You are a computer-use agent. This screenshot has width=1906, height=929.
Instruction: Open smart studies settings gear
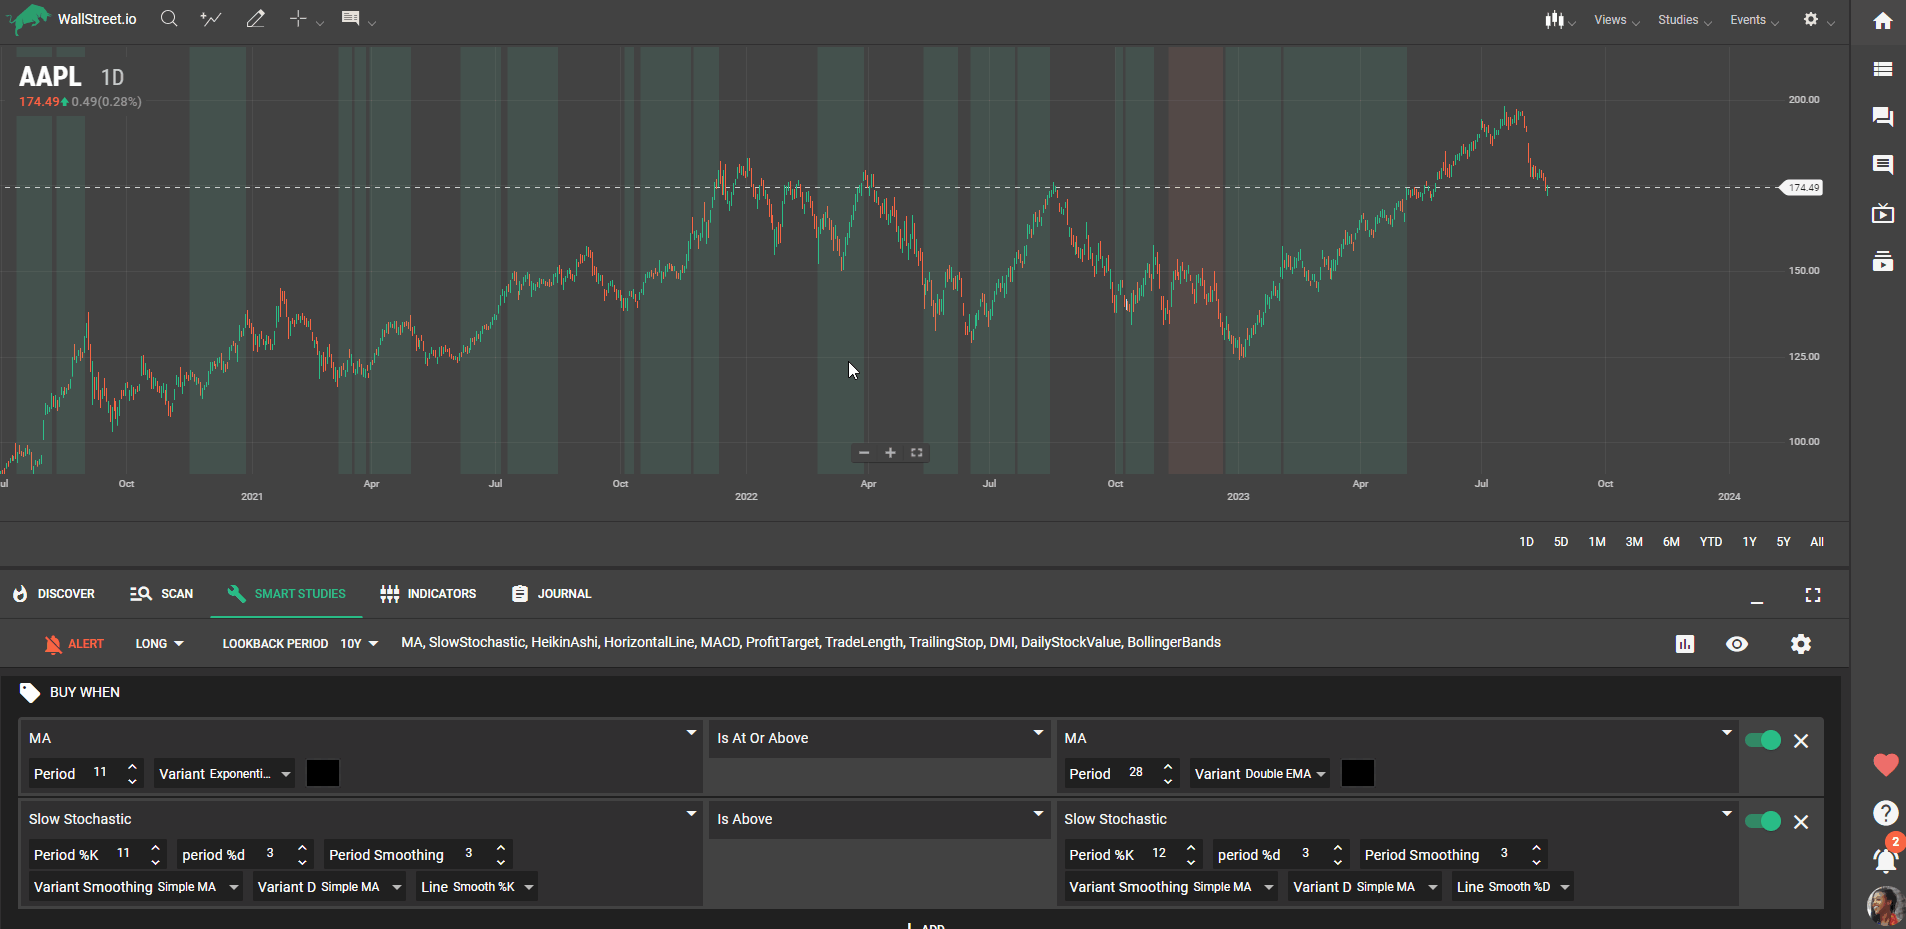[x=1800, y=644]
